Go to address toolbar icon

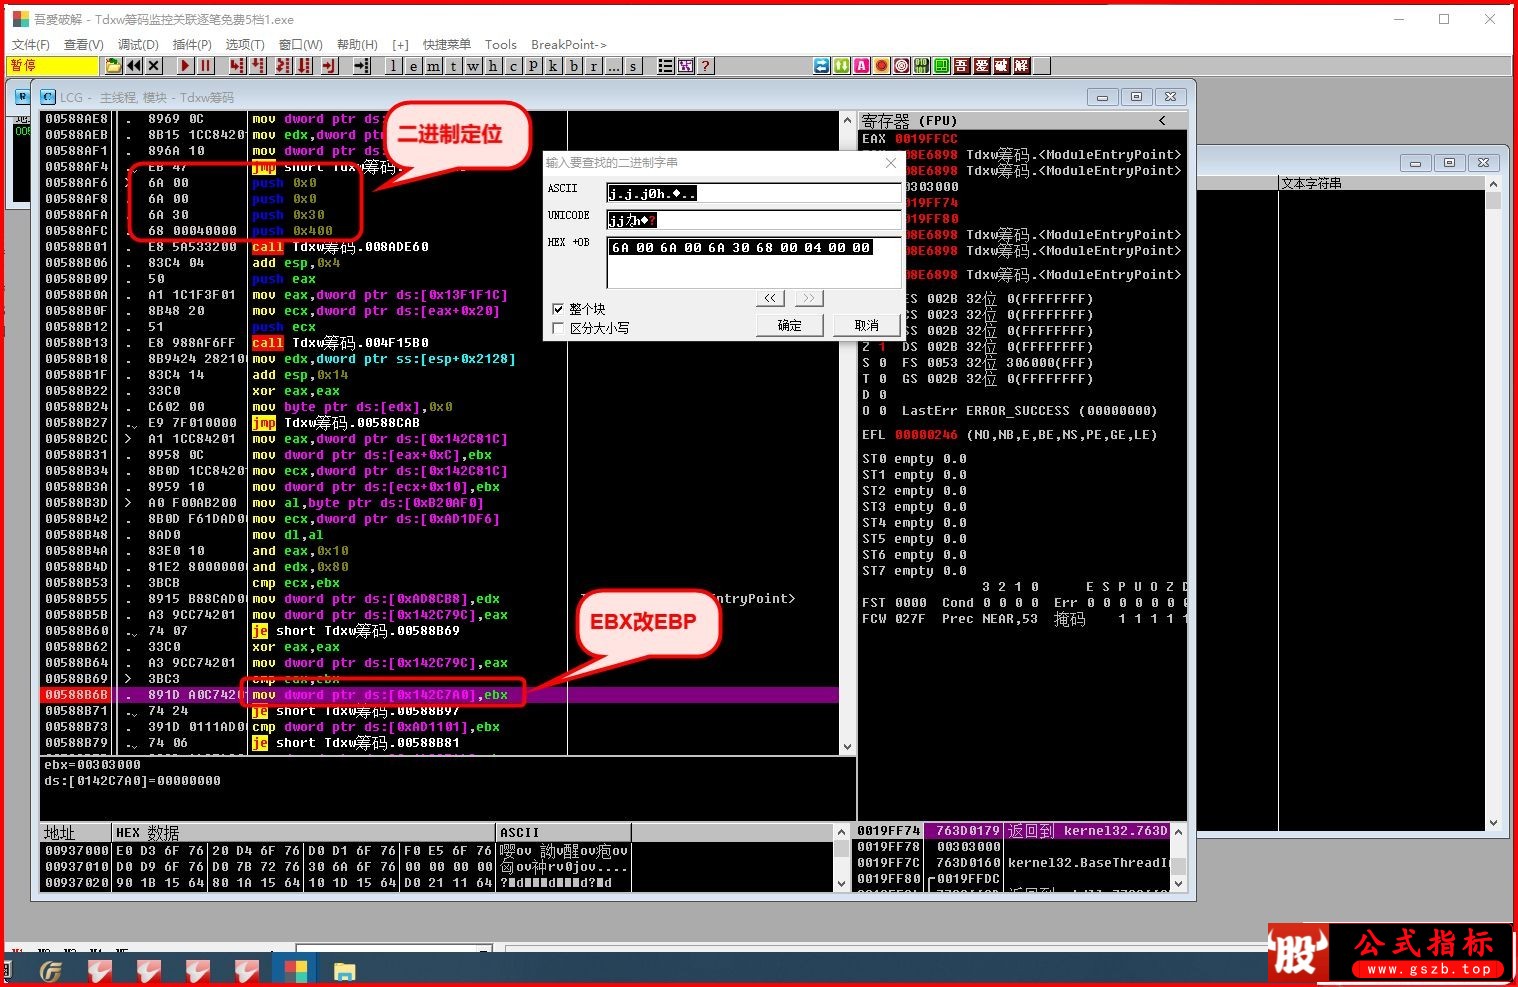point(361,66)
